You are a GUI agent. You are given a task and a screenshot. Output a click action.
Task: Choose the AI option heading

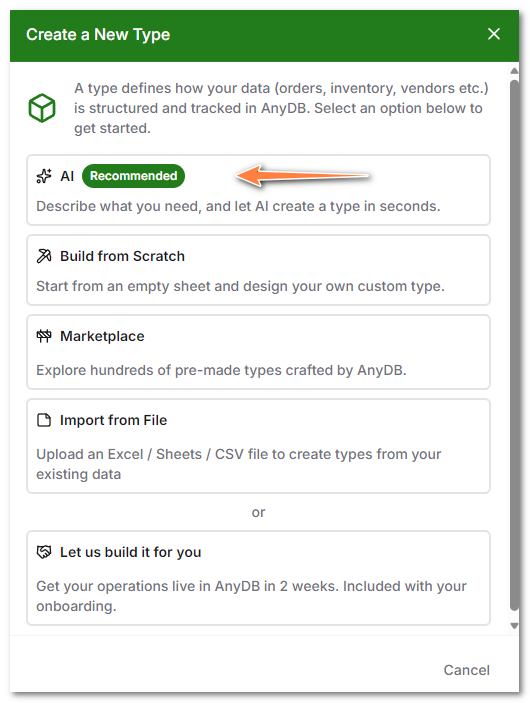coord(67,176)
